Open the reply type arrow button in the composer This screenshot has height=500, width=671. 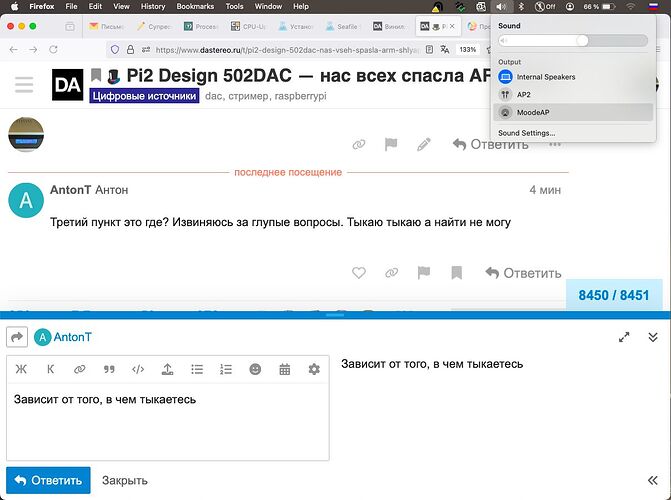tap(17, 337)
